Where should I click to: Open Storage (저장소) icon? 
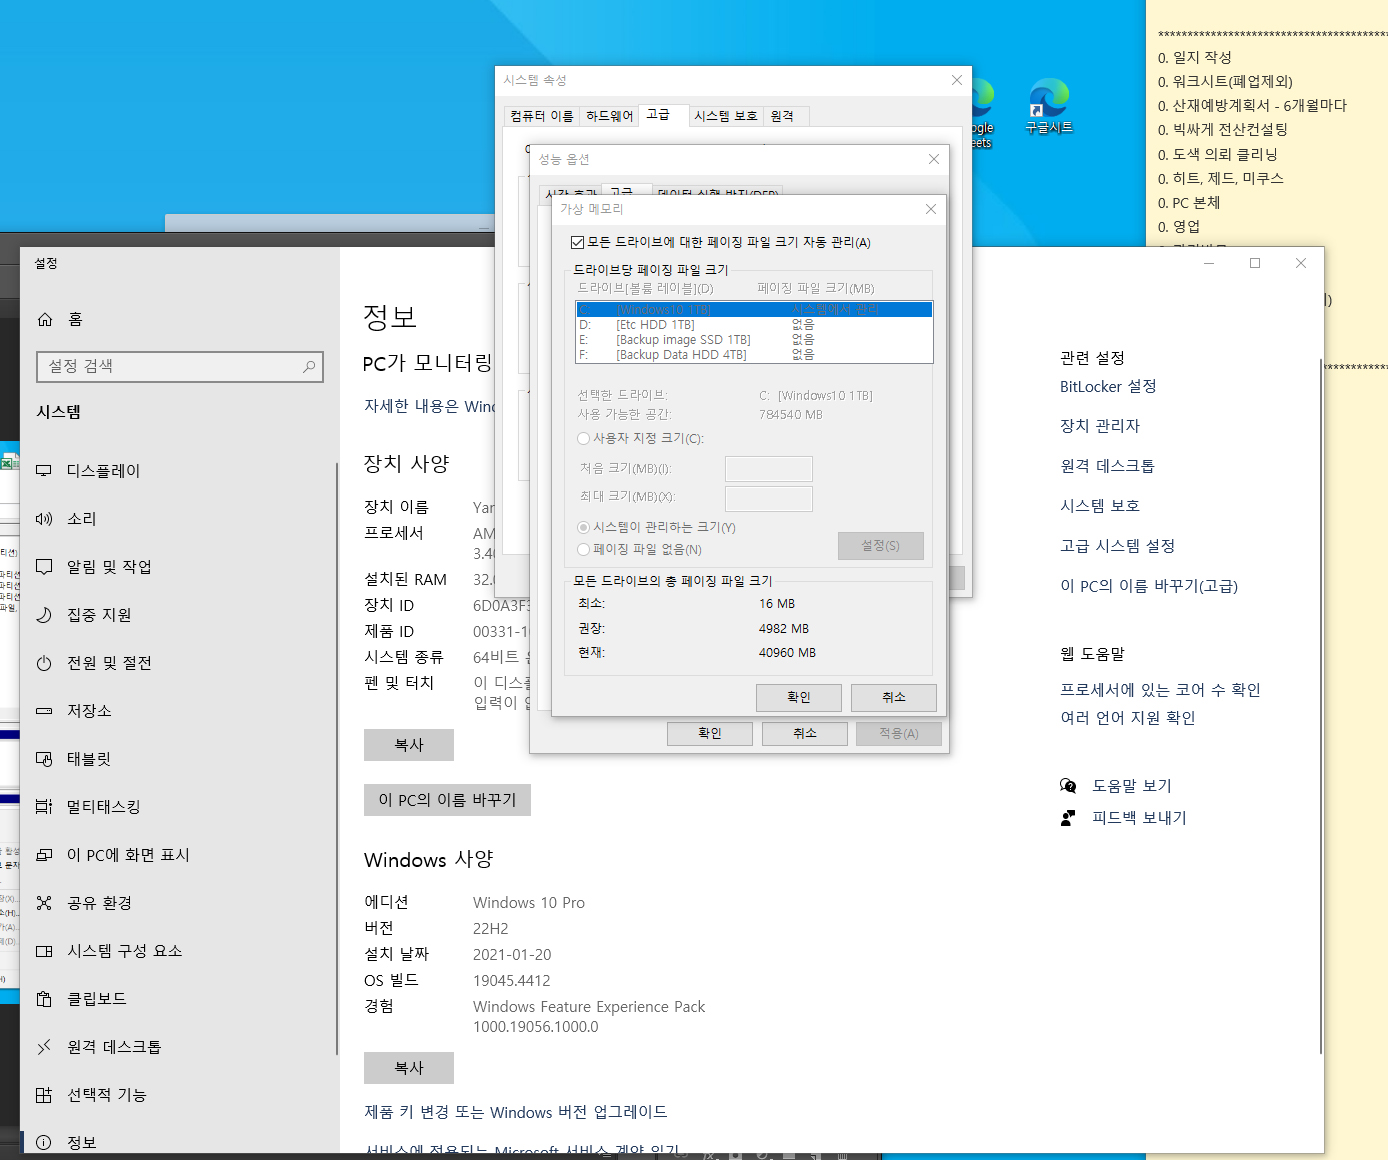tap(44, 711)
